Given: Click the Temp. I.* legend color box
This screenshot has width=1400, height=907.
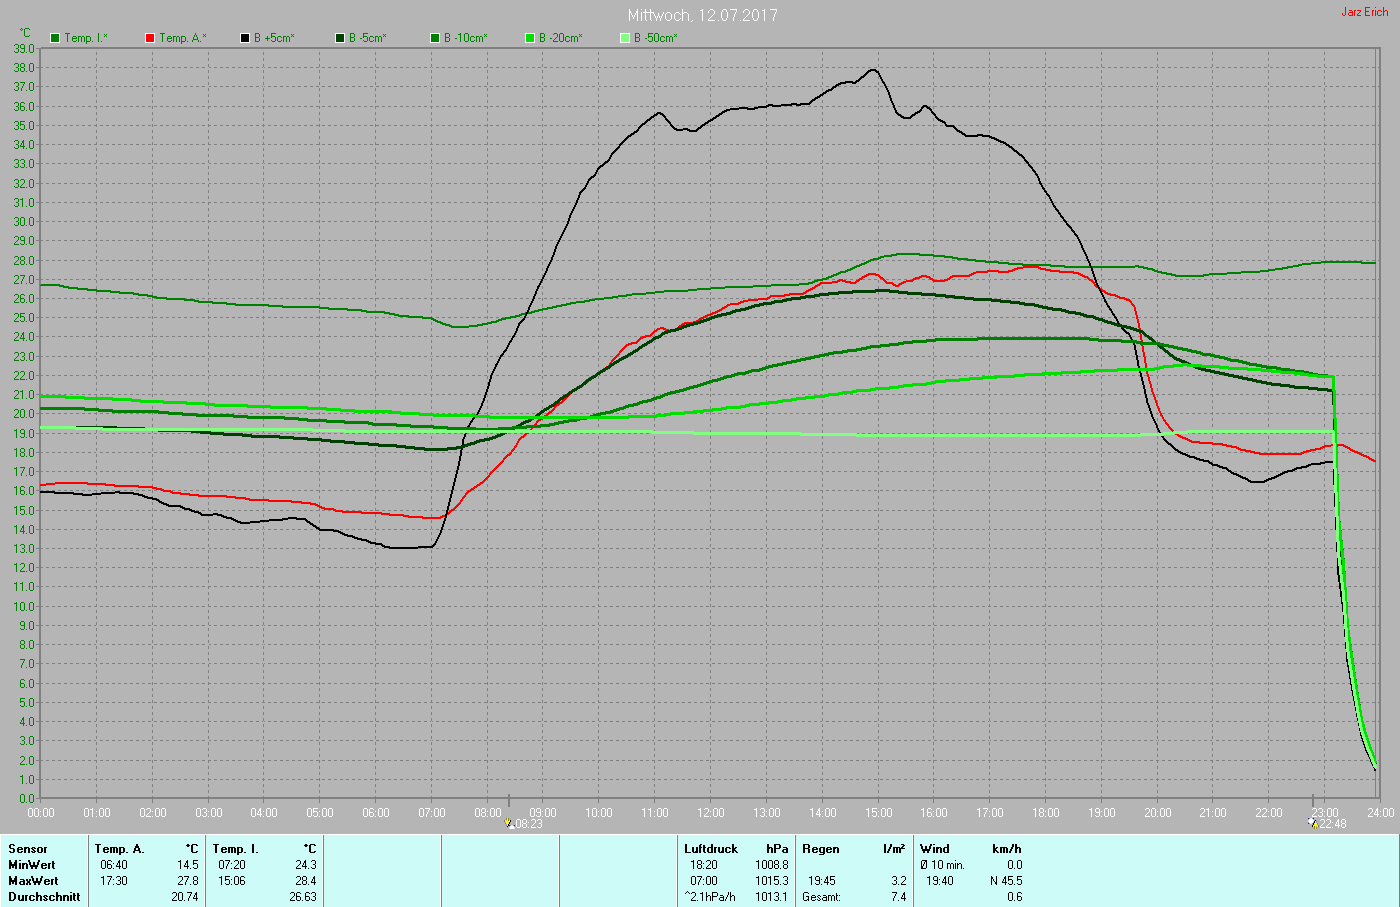Looking at the screenshot, I should (55, 38).
